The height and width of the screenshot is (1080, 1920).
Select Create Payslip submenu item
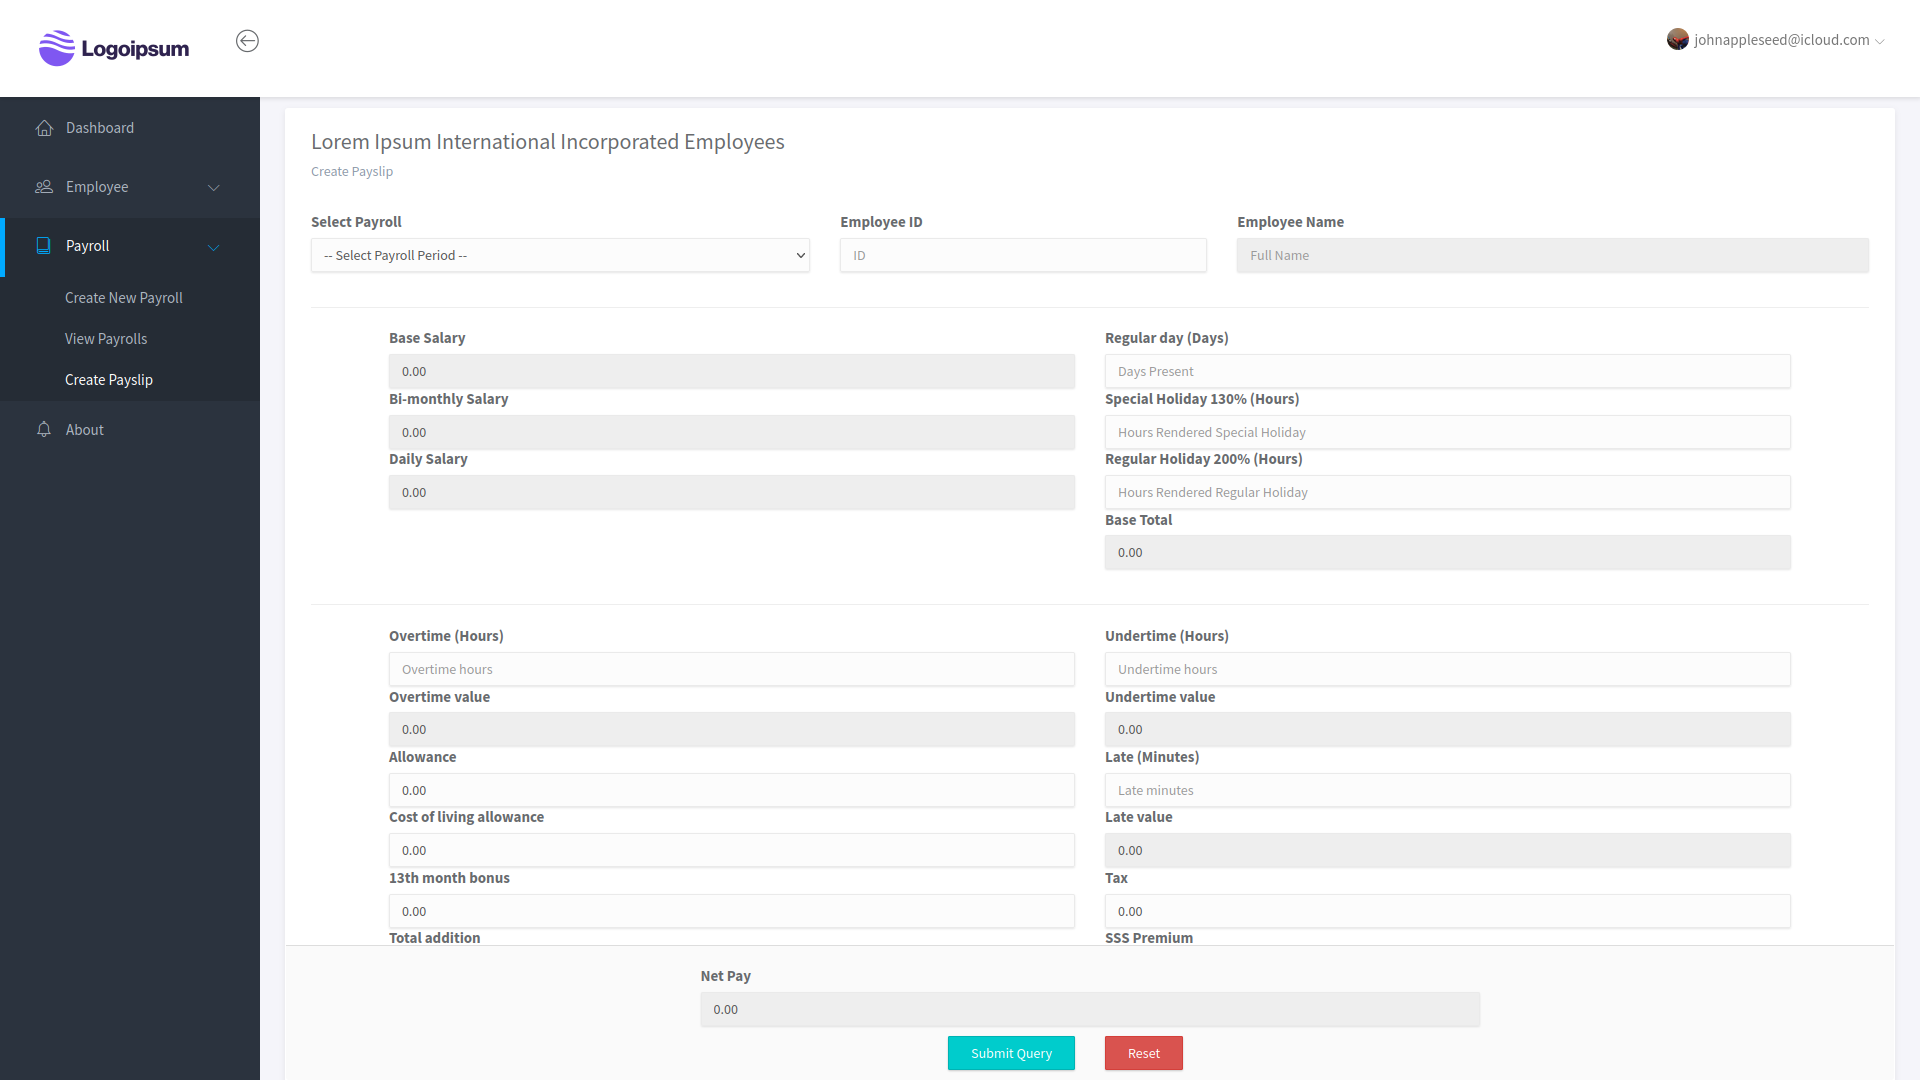coord(109,380)
